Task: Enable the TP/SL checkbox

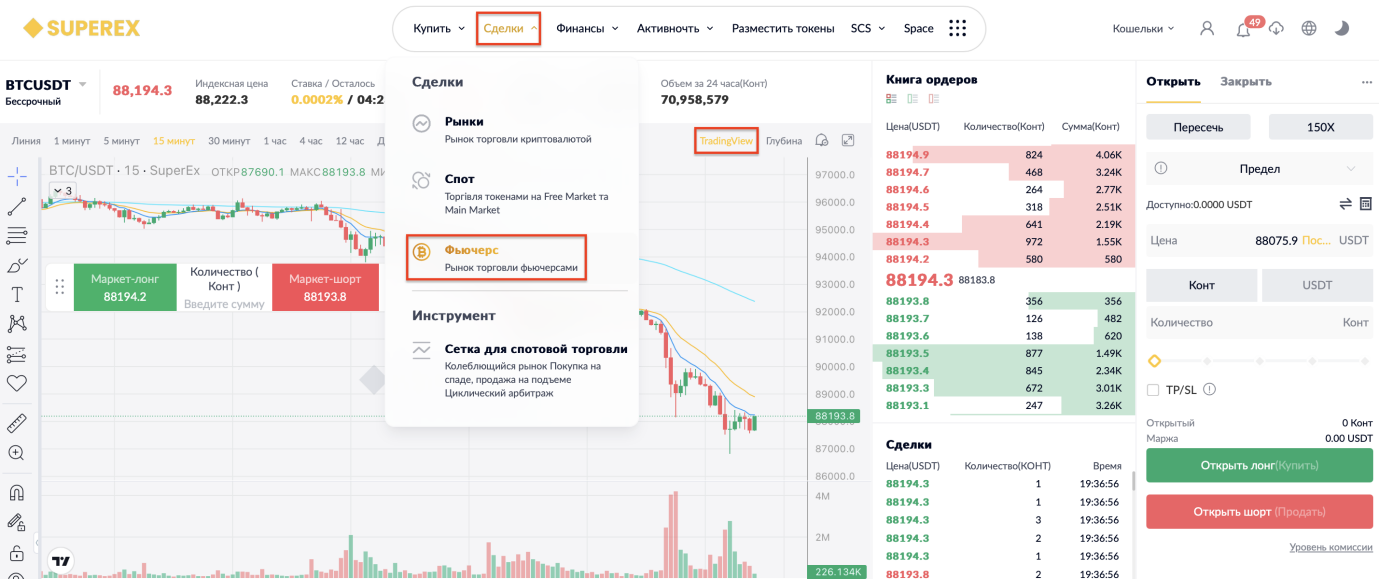Action: pyautogui.click(x=1153, y=390)
